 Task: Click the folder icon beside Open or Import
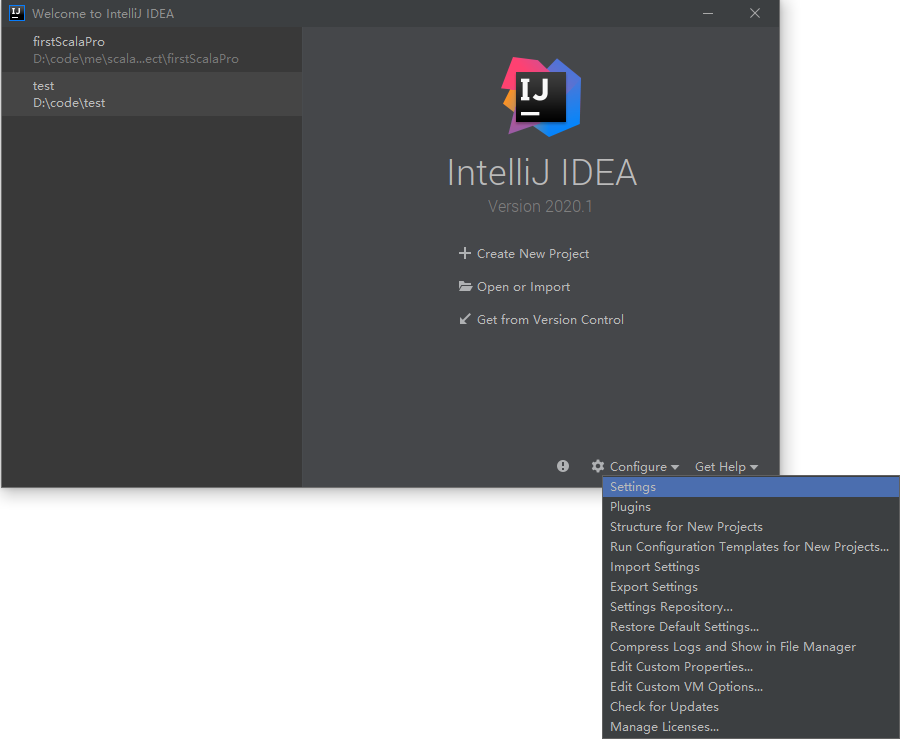pyautogui.click(x=465, y=286)
